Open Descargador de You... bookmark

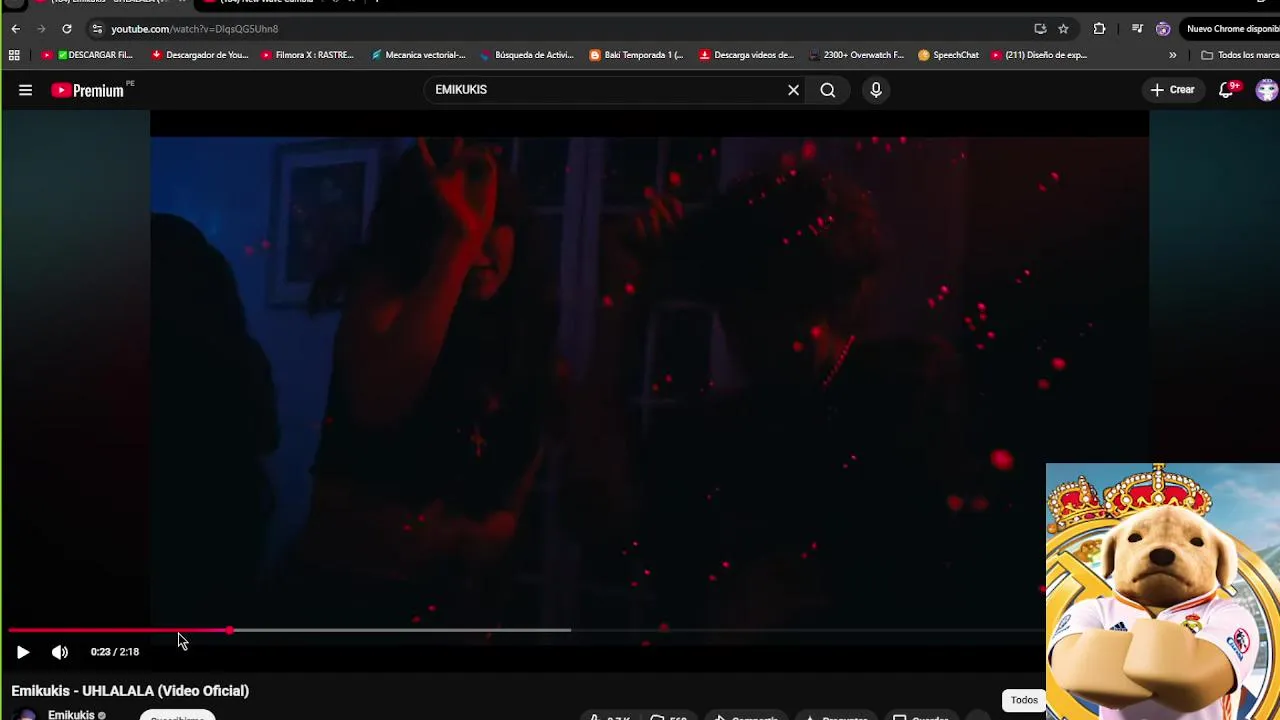(199, 55)
